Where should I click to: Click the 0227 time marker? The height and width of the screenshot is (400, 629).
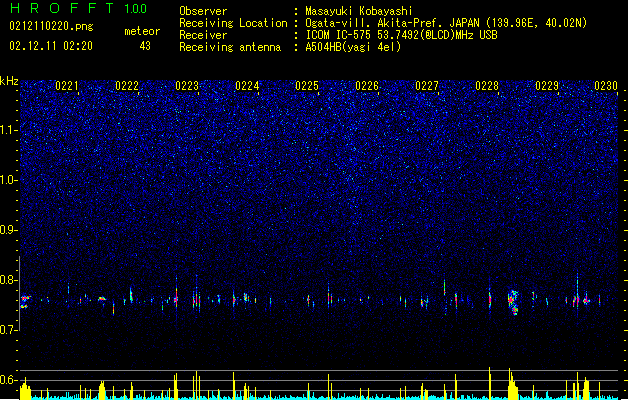(x=427, y=86)
